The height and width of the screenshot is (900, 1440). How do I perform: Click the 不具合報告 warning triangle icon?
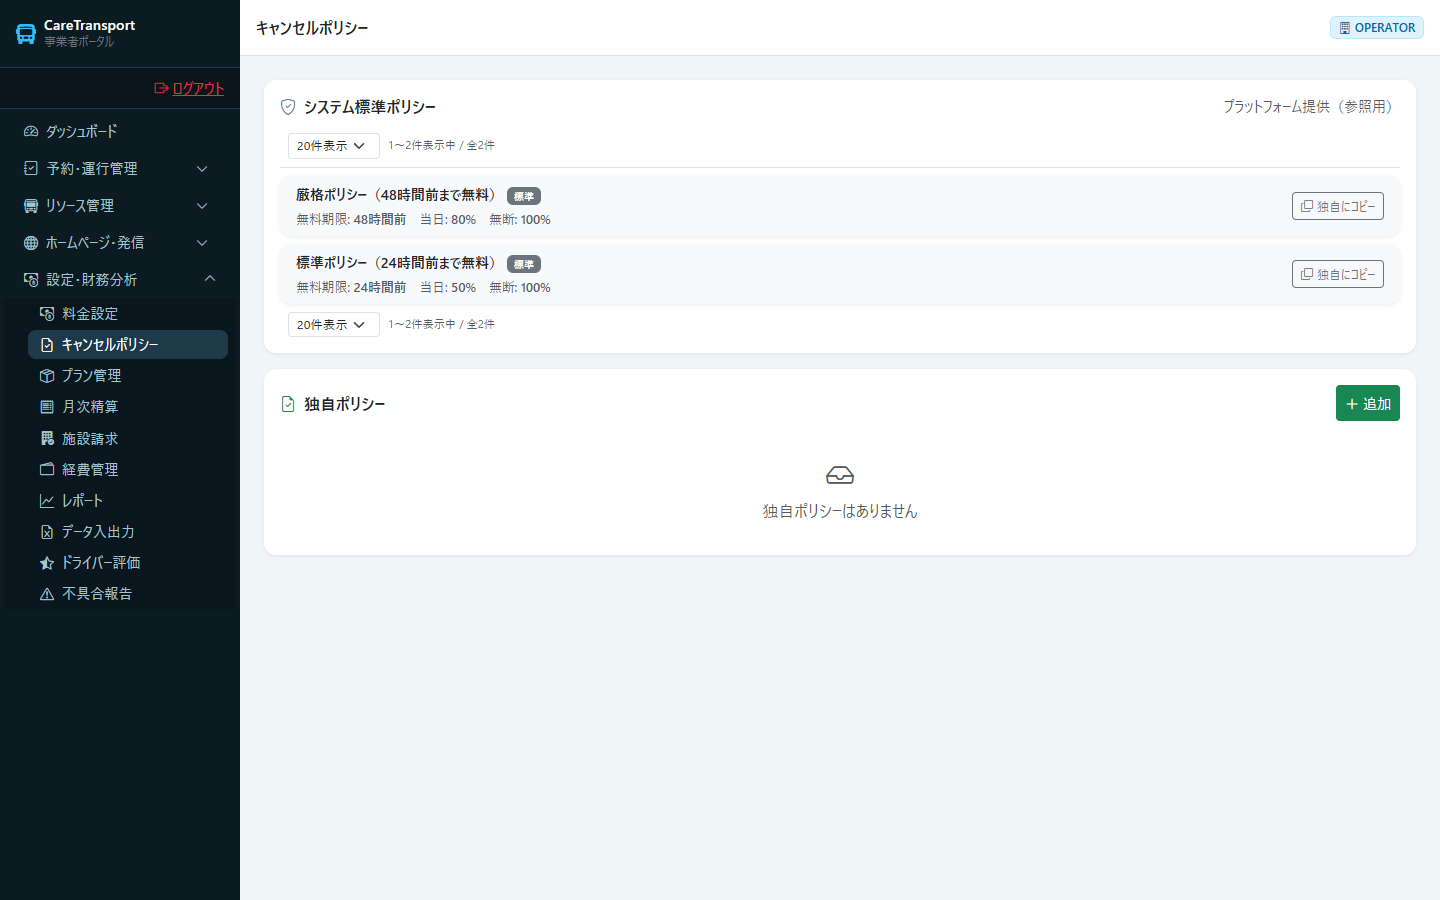[47, 594]
